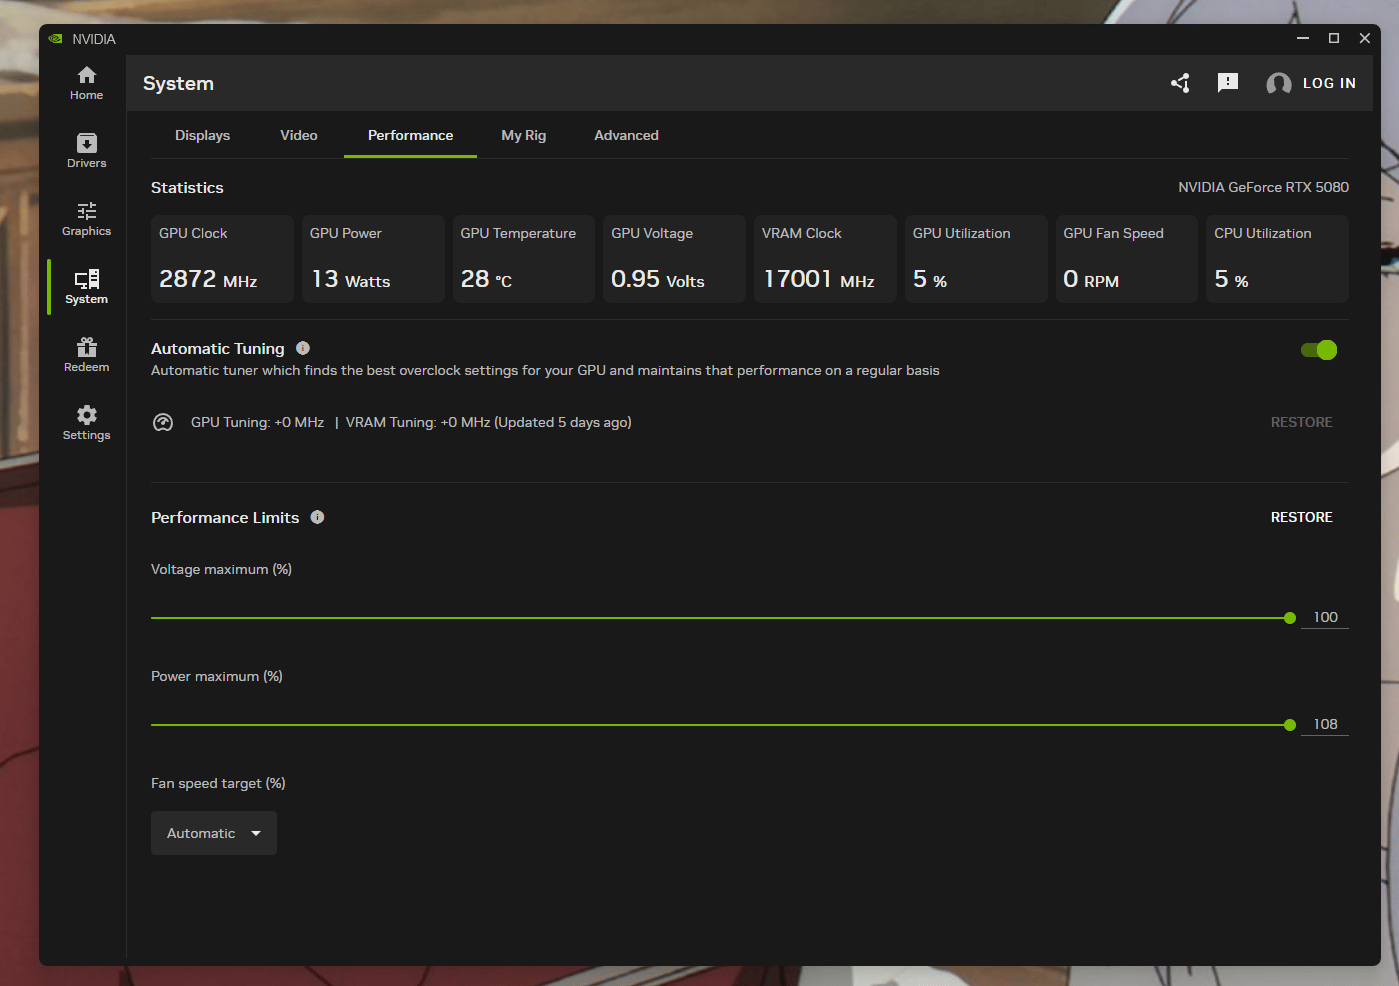The image size is (1399, 986).
Task: Open the Redeem section in sidebar
Action: click(86, 355)
